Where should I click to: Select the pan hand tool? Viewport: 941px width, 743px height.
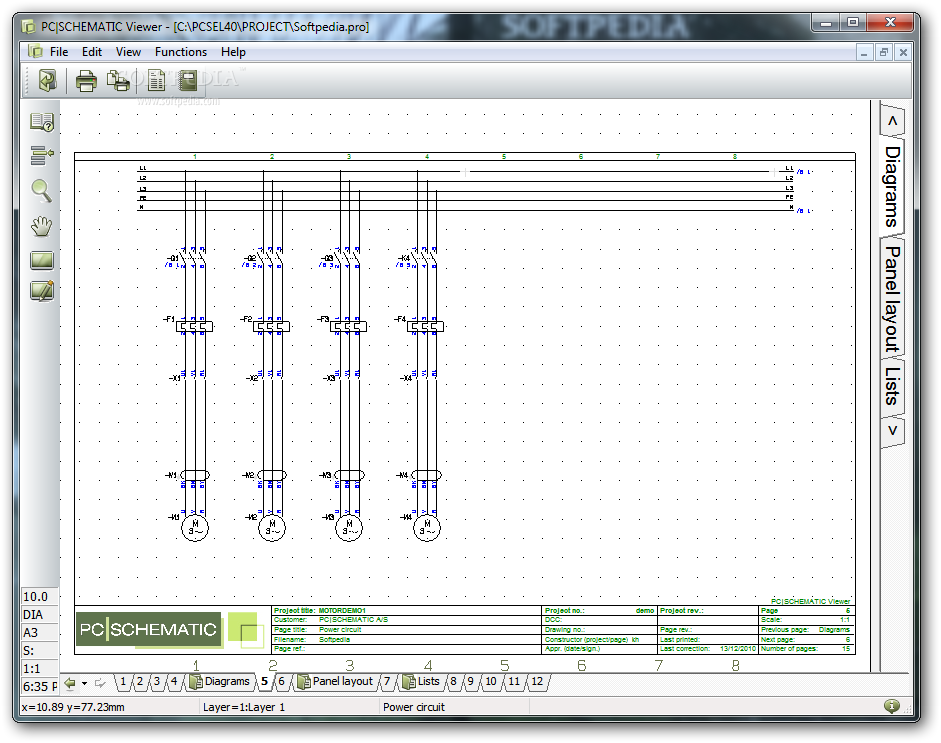(x=41, y=226)
